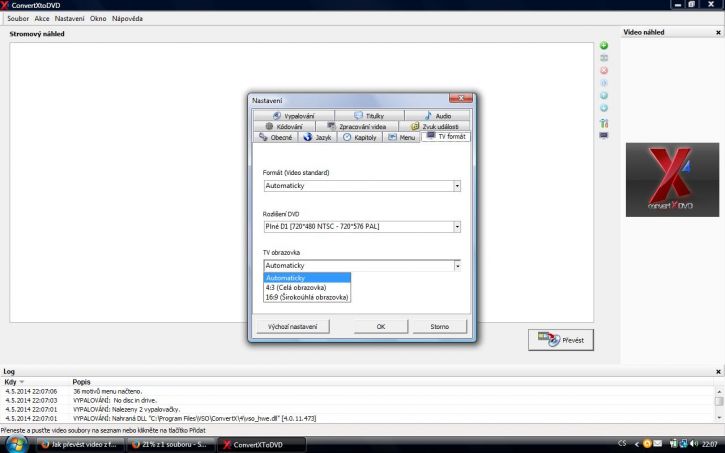Click the CS language indicator in tray
Viewport: 725px width, 453px height.
pyautogui.click(x=622, y=444)
